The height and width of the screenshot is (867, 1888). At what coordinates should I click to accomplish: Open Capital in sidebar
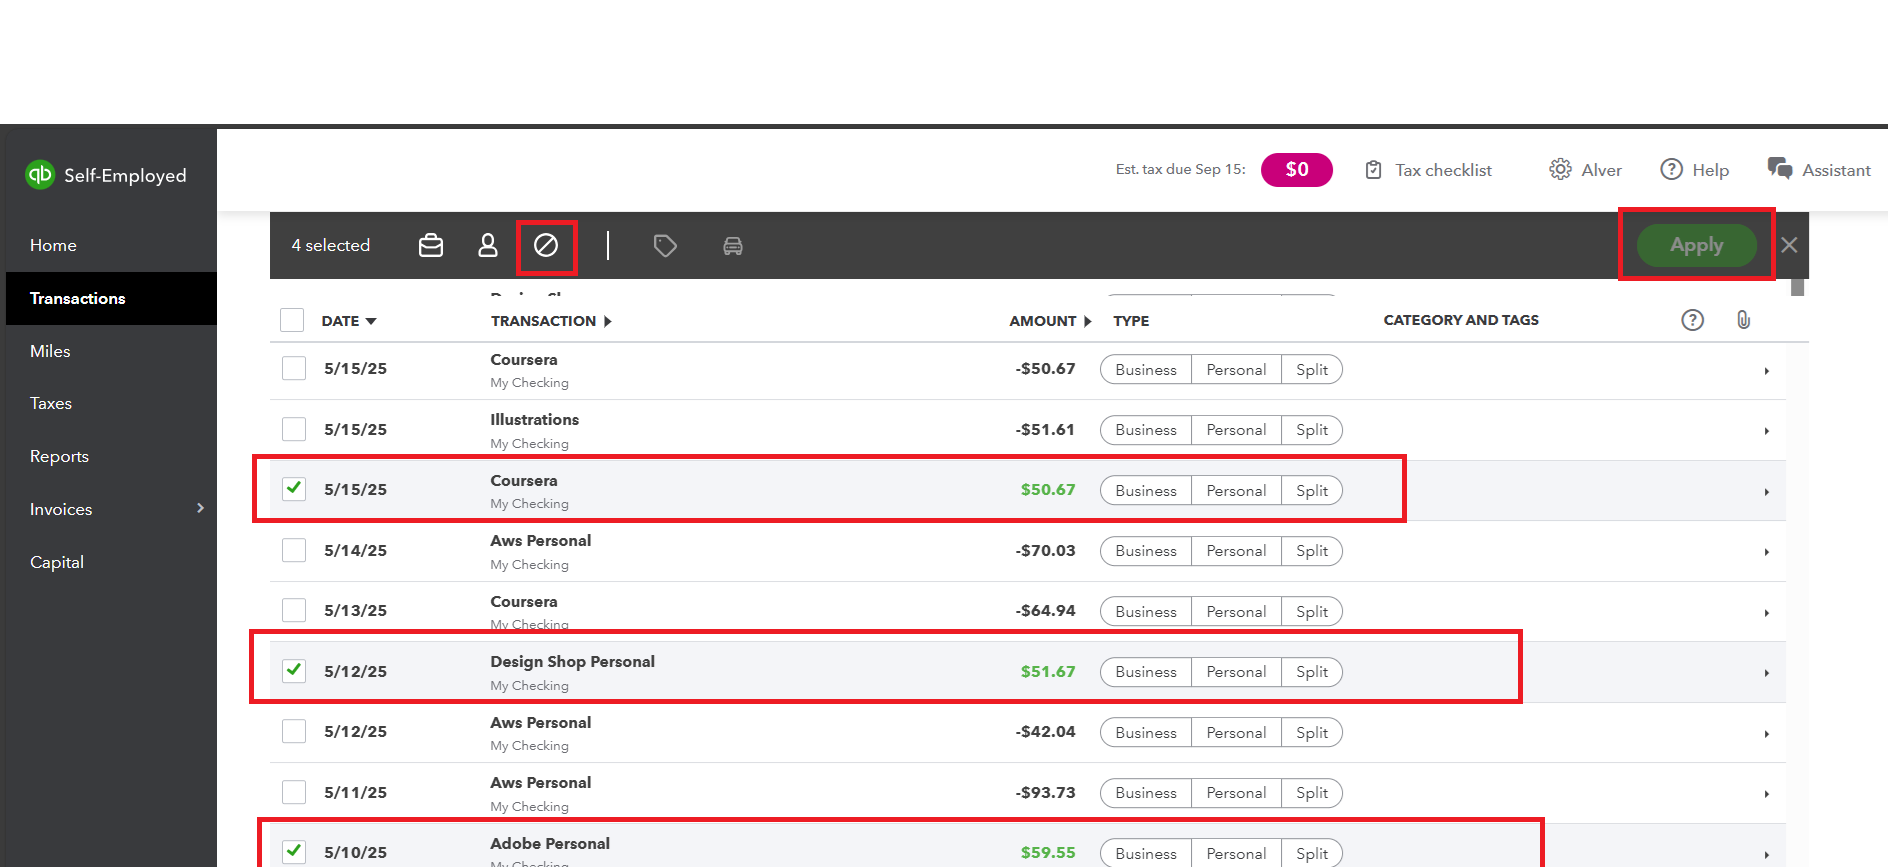pyautogui.click(x=57, y=562)
